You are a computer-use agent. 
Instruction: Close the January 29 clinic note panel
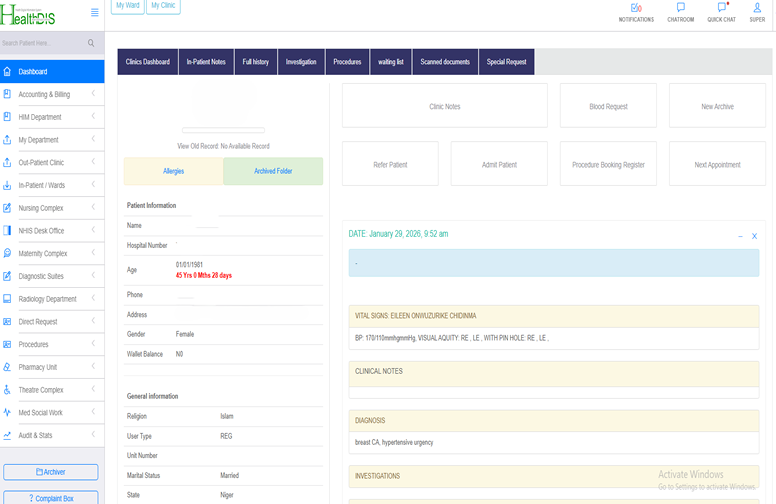pyautogui.click(x=755, y=236)
